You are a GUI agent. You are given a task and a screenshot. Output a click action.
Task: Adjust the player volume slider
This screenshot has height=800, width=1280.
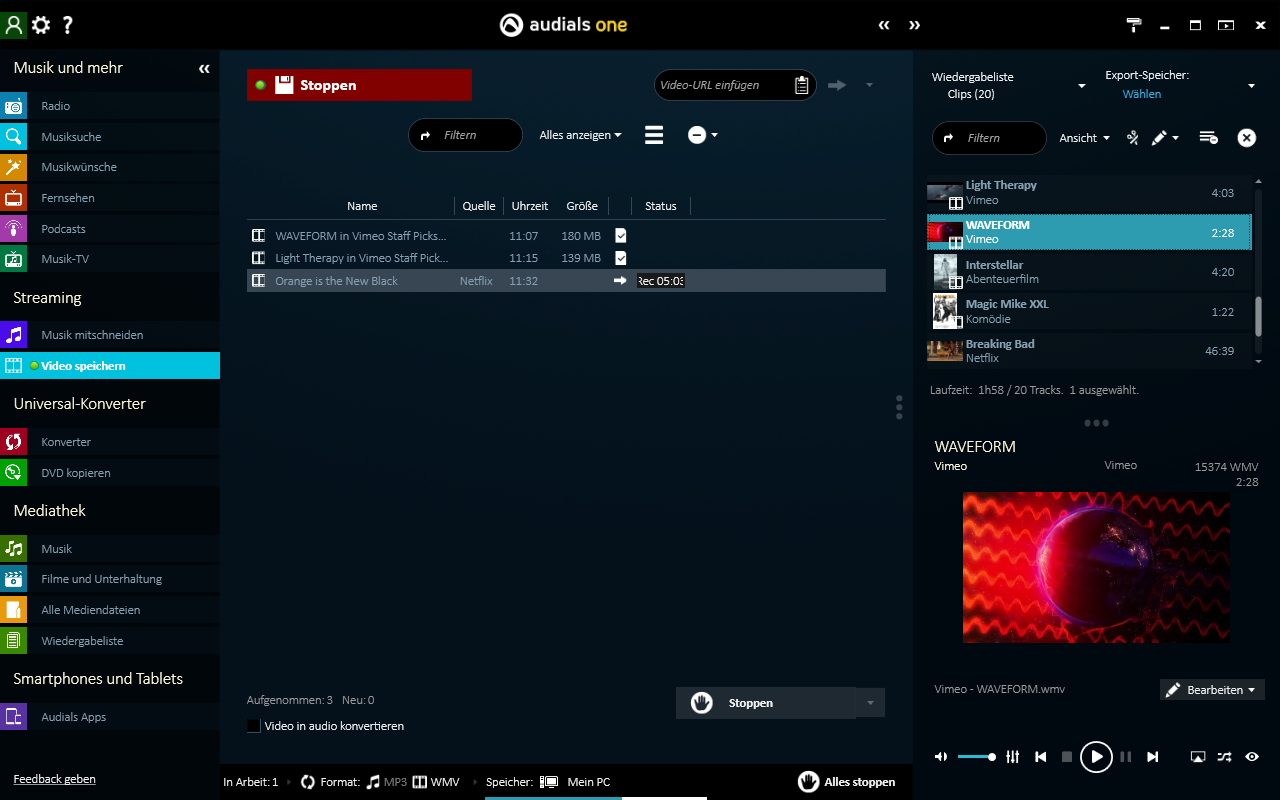(x=976, y=757)
